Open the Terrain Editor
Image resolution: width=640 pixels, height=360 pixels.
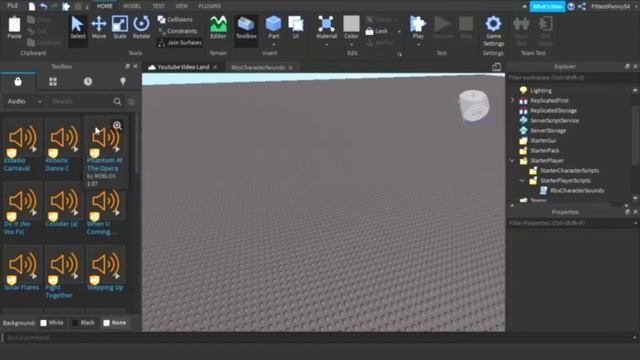click(x=218, y=28)
